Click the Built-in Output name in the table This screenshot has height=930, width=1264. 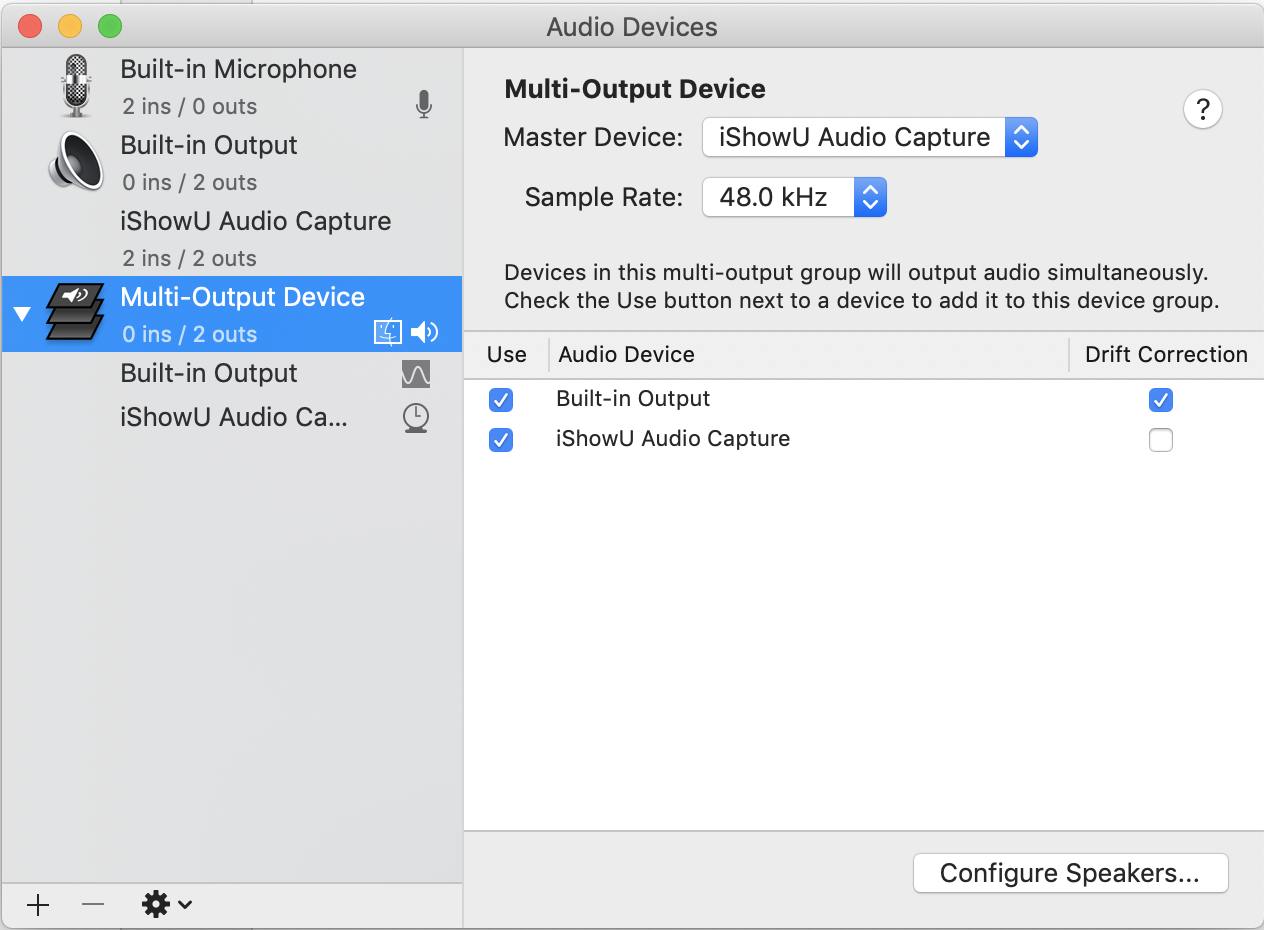click(x=633, y=398)
